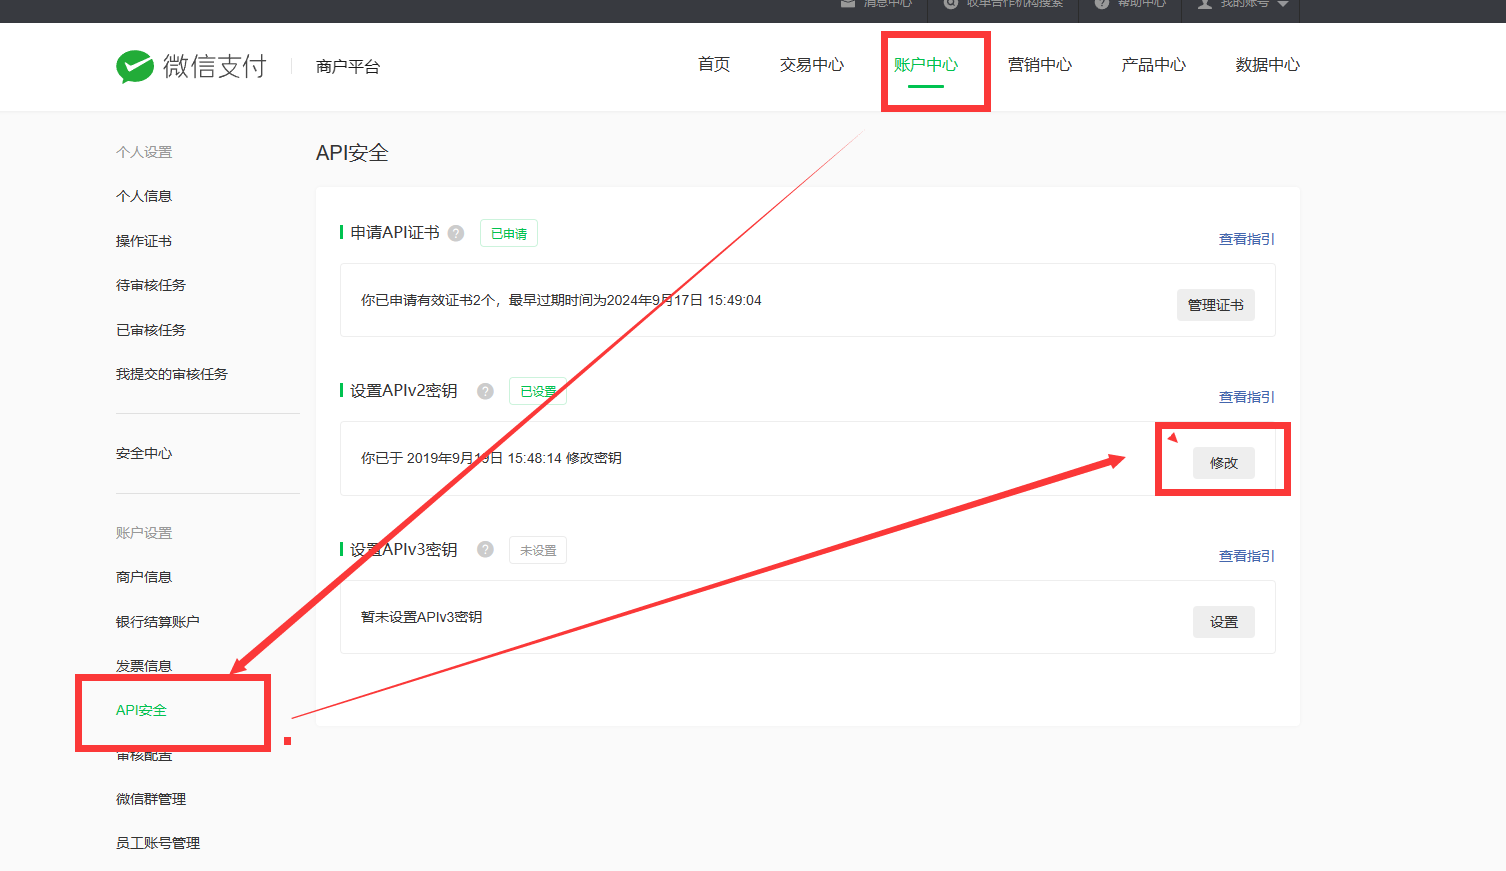Open help tooltip beside 设置APIv2密钥
This screenshot has width=1506, height=871.
(x=485, y=391)
